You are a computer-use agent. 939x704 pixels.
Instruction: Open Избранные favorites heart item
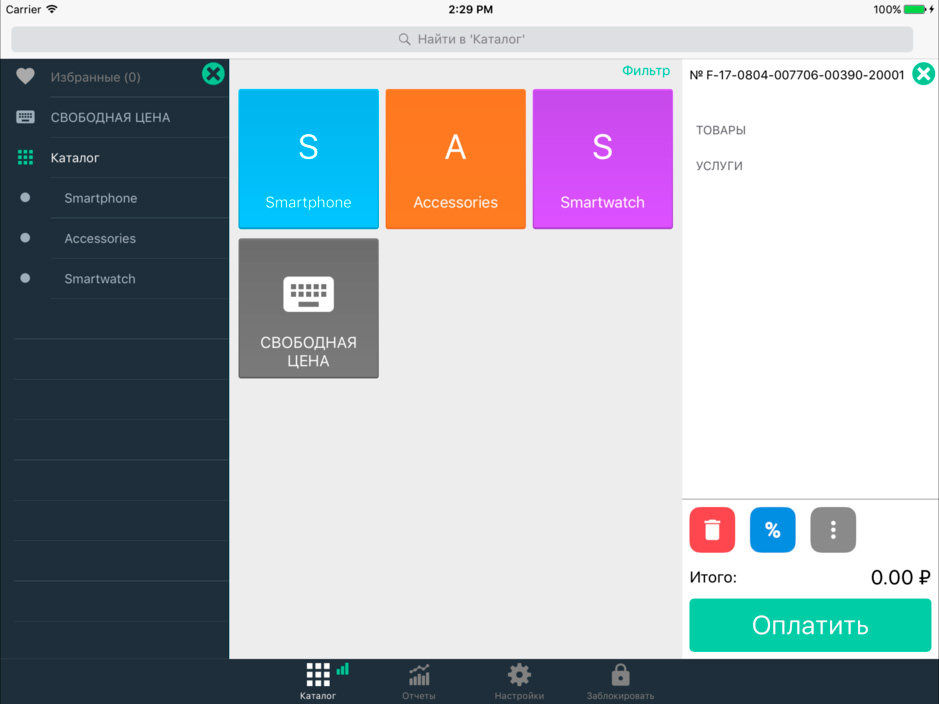tap(95, 77)
